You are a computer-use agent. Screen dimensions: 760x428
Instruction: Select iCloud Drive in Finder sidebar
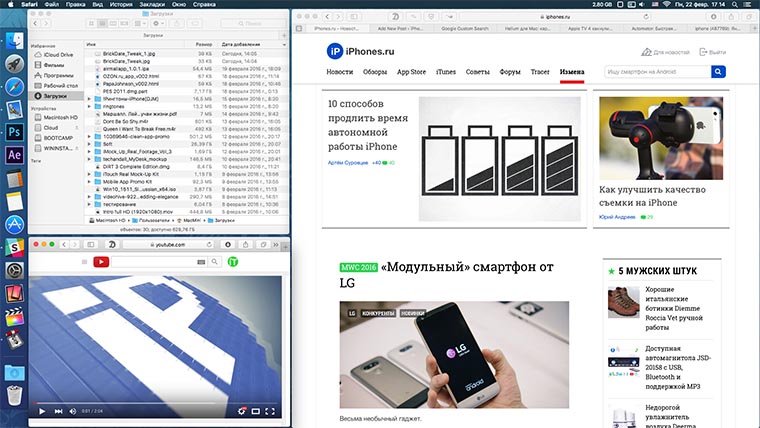coord(53,55)
